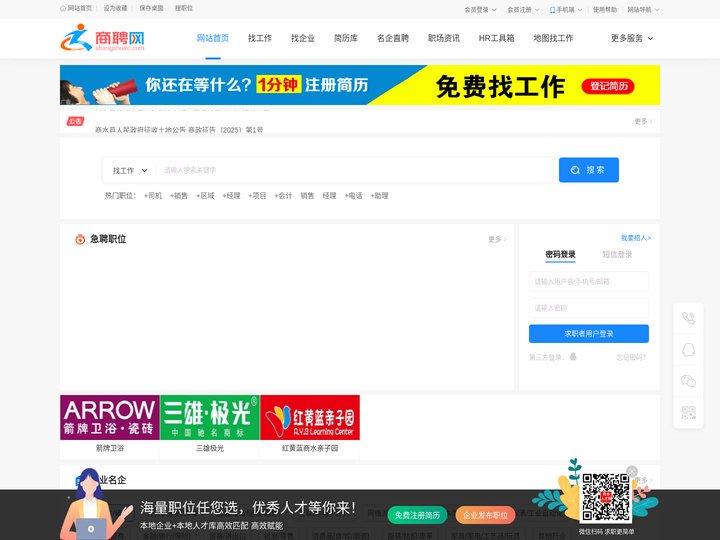720x540 pixels.
Task: Open 地图找工作 navigation item
Action: (553, 38)
